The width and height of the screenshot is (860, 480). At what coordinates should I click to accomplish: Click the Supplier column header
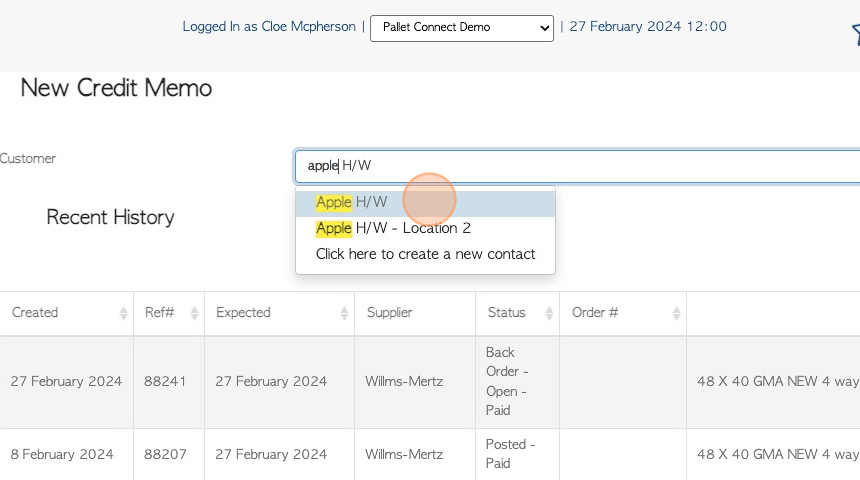pyautogui.click(x=389, y=313)
